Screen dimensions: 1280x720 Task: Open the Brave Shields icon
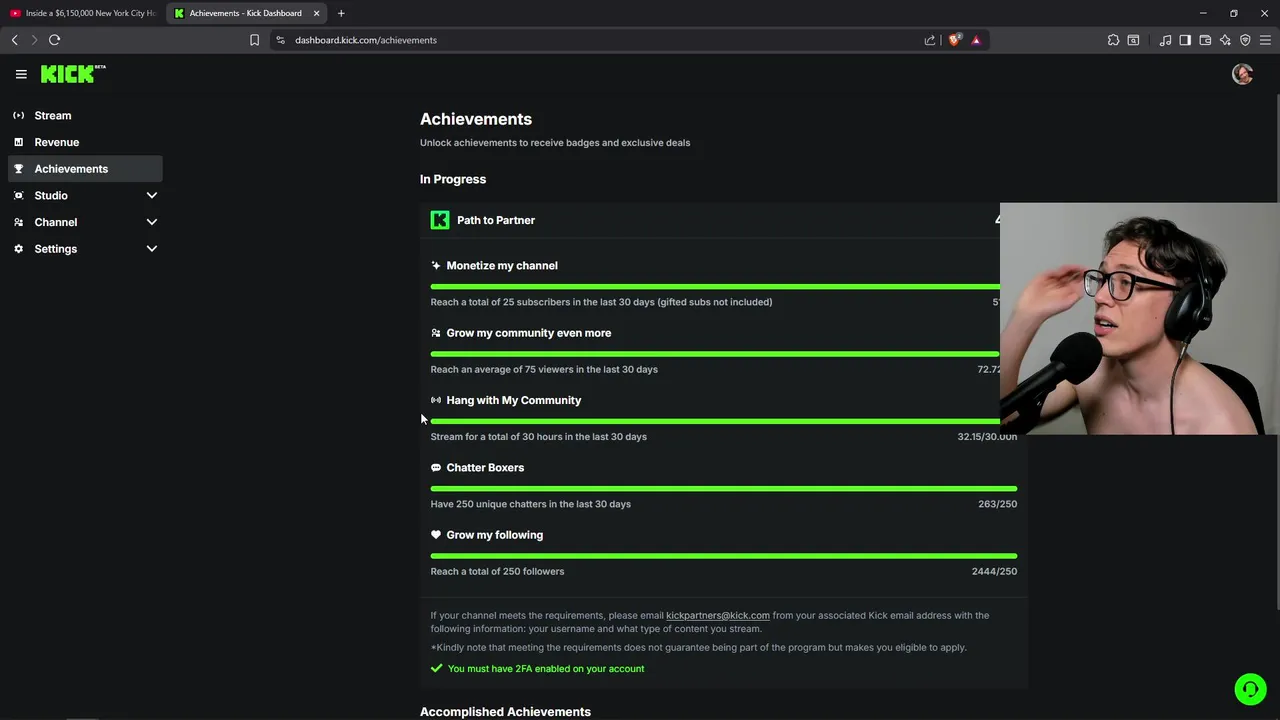click(x=955, y=40)
